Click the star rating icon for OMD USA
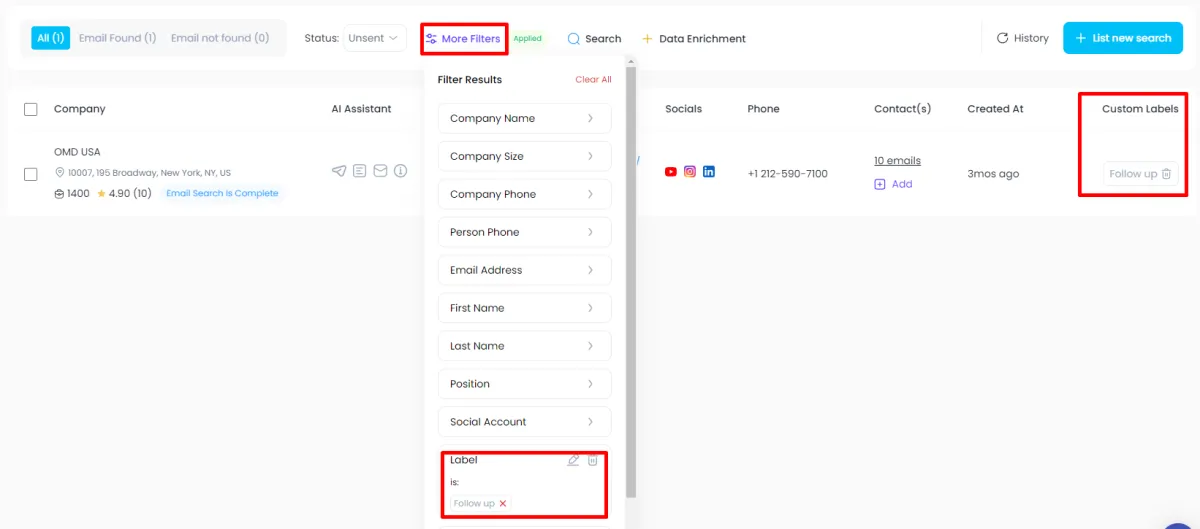Screen dimensions: 1200x529 101,193
